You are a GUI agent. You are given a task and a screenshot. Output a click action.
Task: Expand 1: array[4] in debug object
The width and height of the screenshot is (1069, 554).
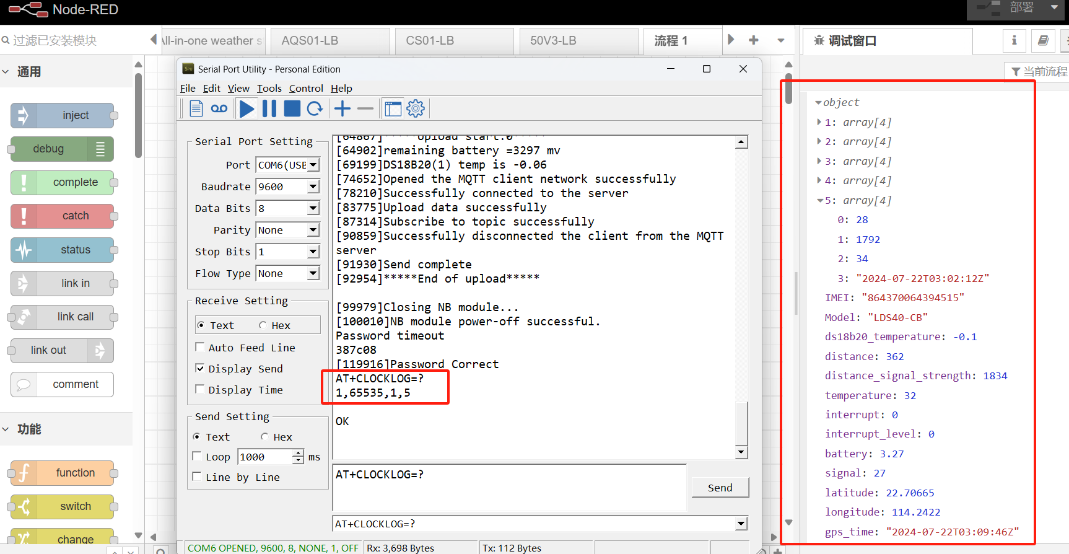[819, 122]
